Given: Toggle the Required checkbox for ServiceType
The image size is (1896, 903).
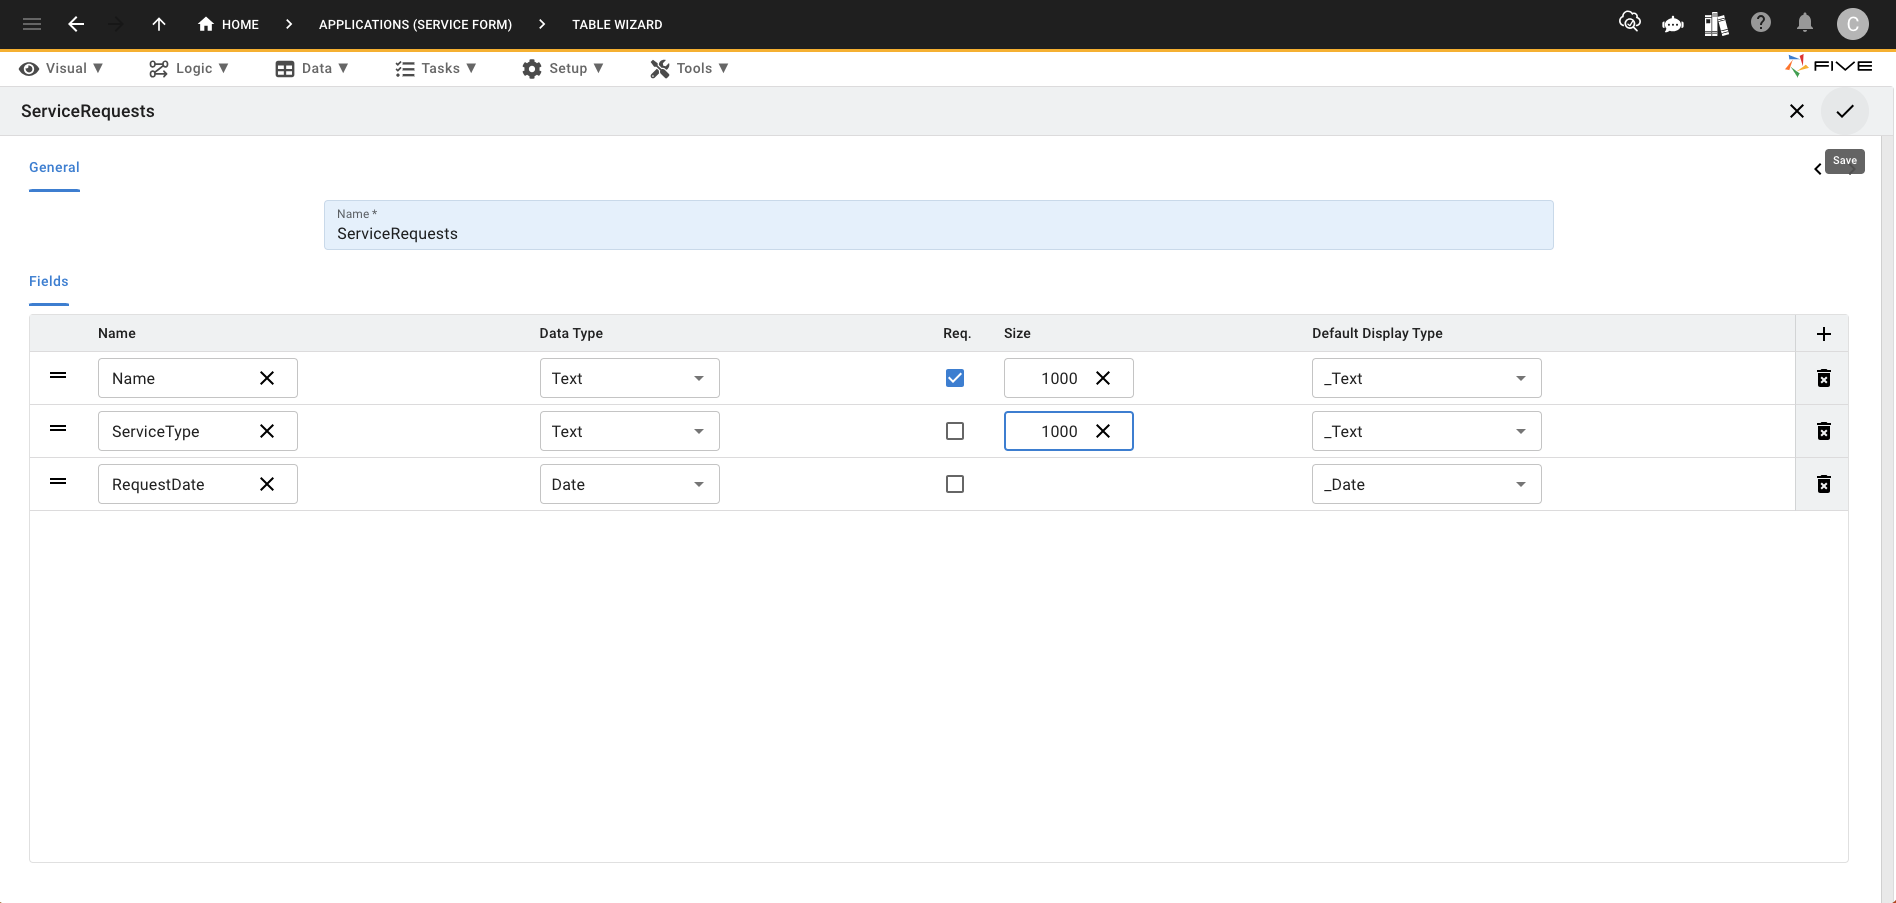Looking at the screenshot, I should tap(955, 430).
